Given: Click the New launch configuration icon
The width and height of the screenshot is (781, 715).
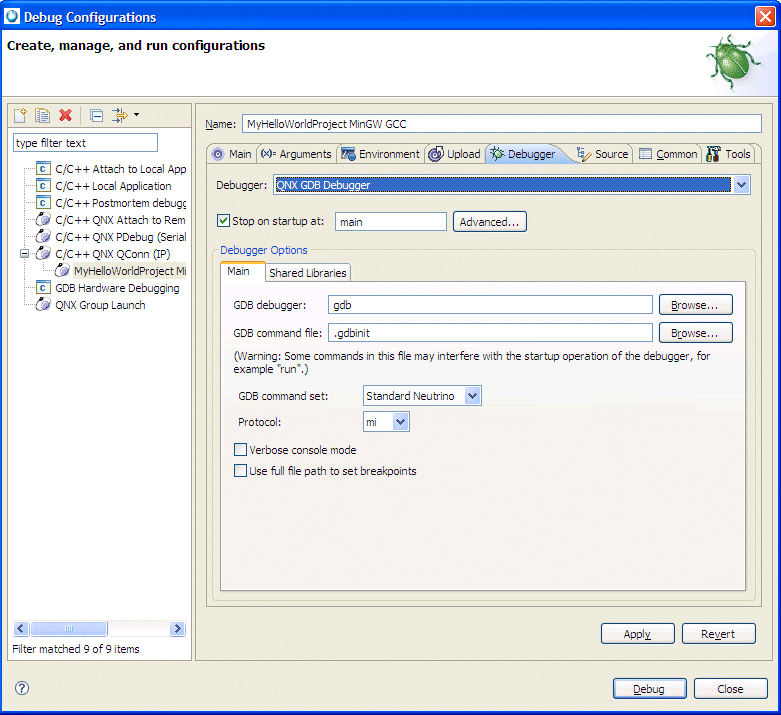Looking at the screenshot, I should [x=21, y=116].
